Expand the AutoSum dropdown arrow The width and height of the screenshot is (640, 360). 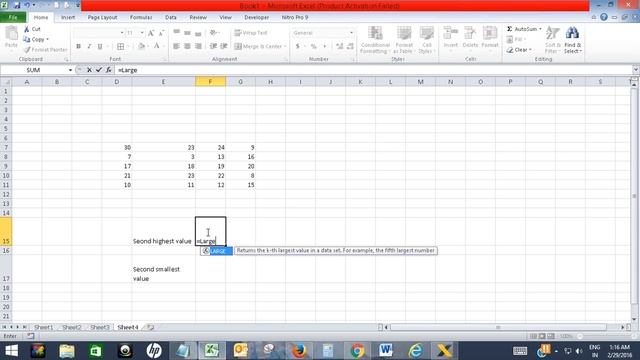click(x=540, y=29)
